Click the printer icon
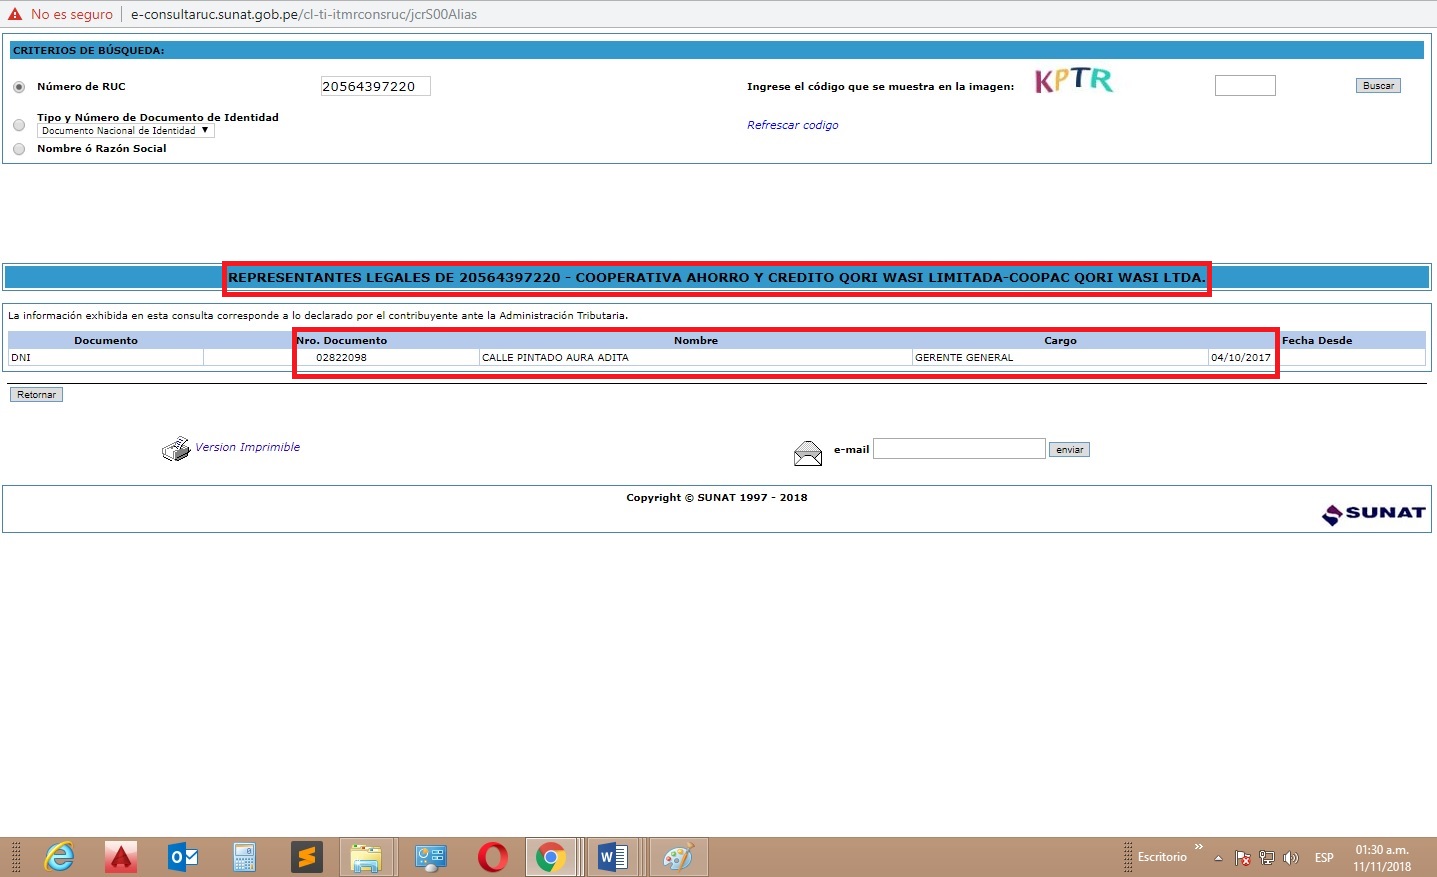Image resolution: width=1437 pixels, height=877 pixels. [x=176, y=449]
